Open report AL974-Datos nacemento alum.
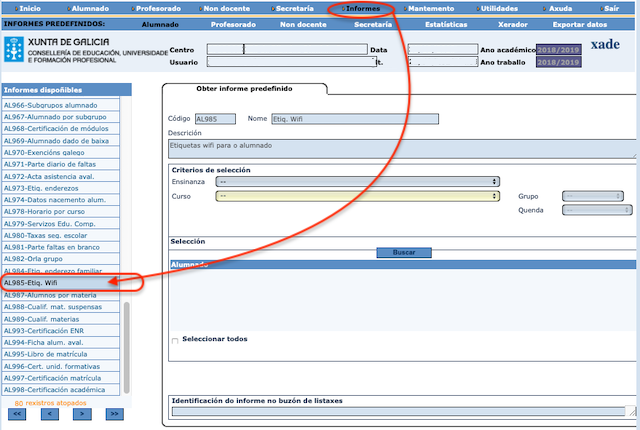640x430 pixels. pos(61,200)
